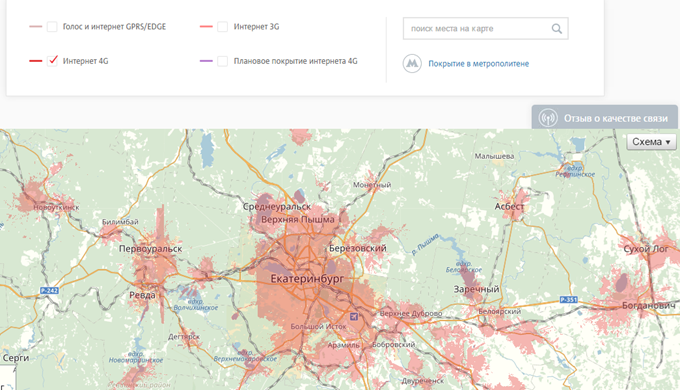Click the Интернет 3G legend label
The image size is (681, 390).
pyautogui.click(x=256, y=27)
